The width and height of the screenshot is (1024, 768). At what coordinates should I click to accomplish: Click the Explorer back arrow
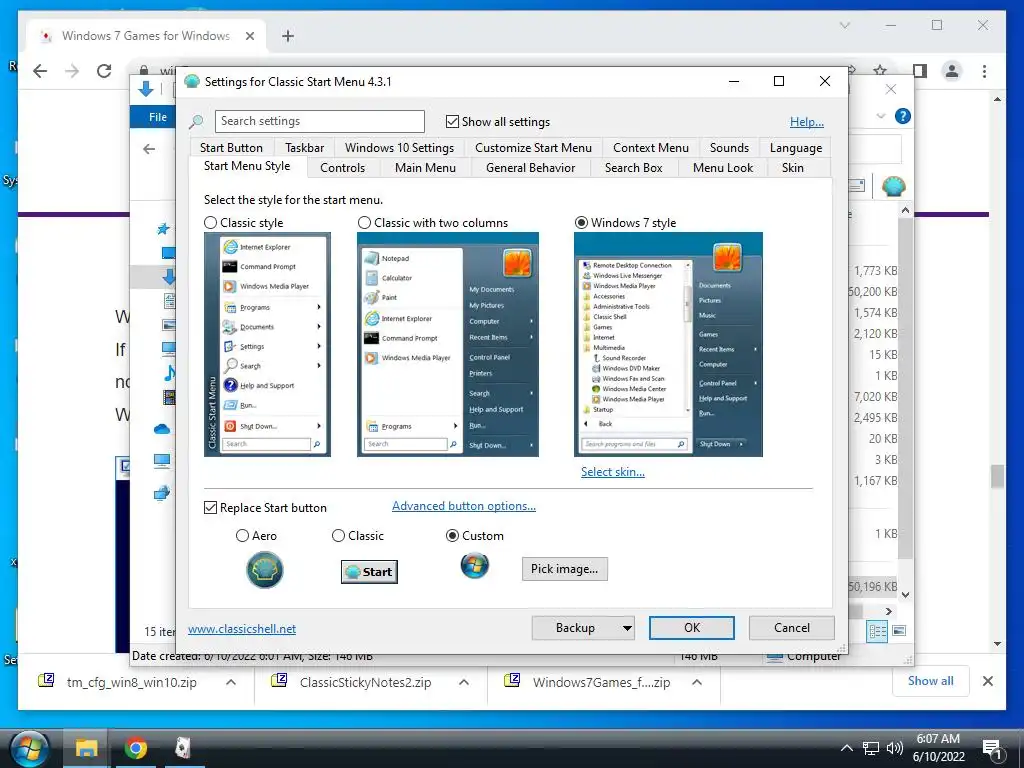click(x=150, y=149)
